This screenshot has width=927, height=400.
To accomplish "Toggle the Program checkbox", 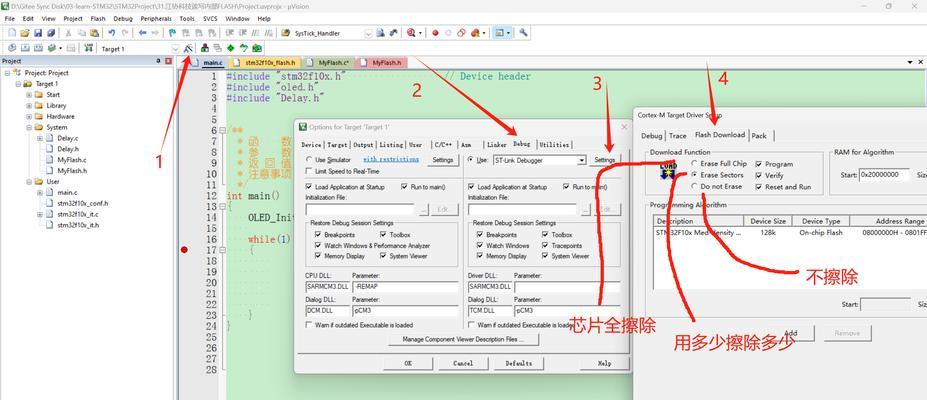I will [x=759, y=164].
